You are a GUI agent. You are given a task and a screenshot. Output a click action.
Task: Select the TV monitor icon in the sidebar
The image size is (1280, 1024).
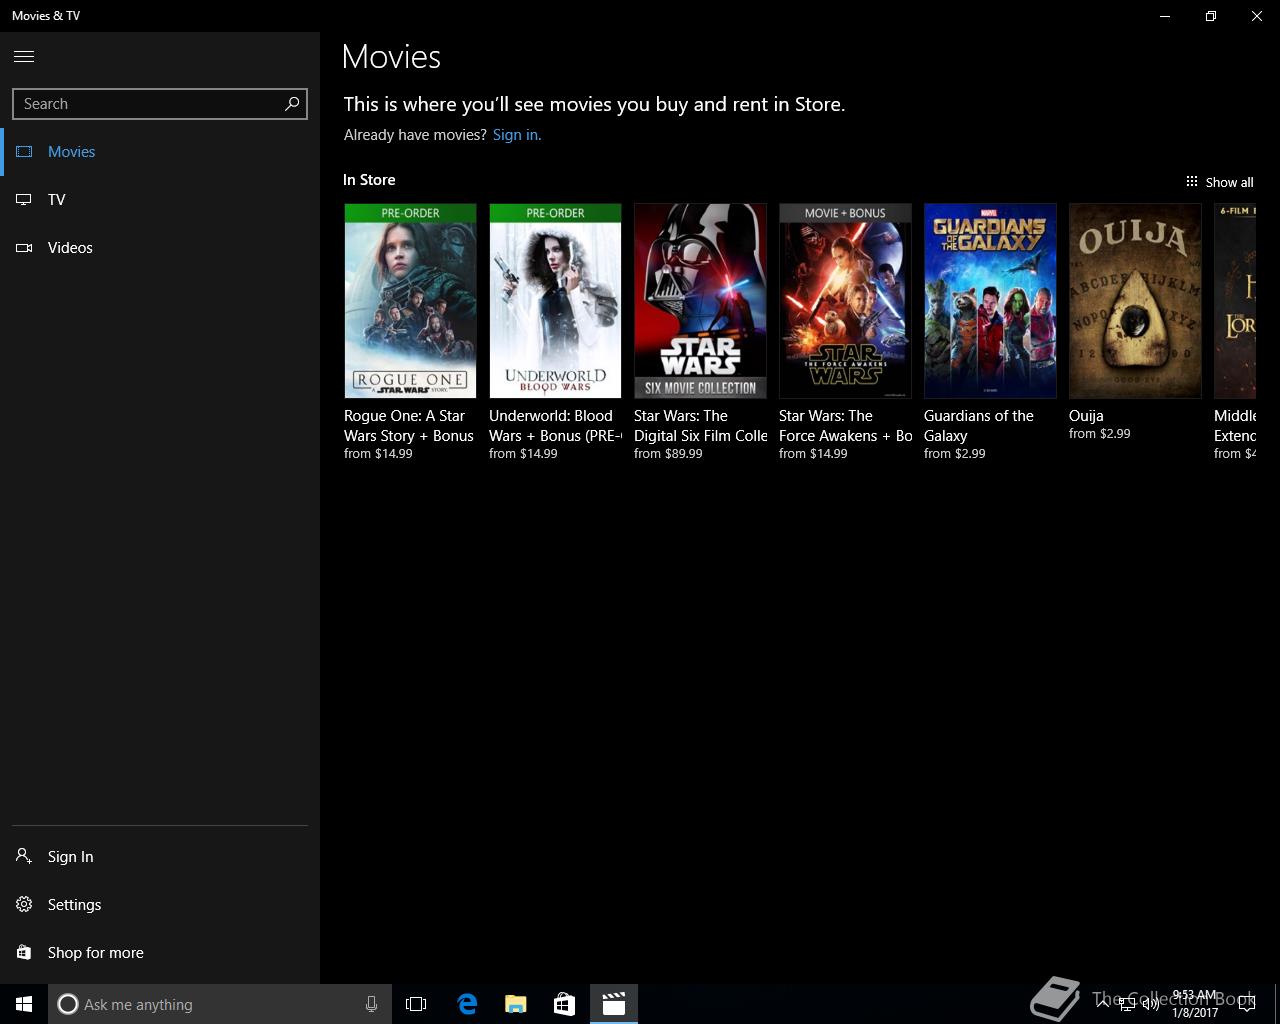[x=24, y=200]
